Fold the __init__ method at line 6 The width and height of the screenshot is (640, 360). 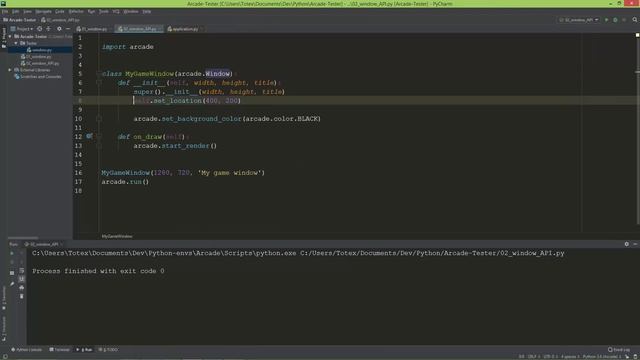click(99, 83)
